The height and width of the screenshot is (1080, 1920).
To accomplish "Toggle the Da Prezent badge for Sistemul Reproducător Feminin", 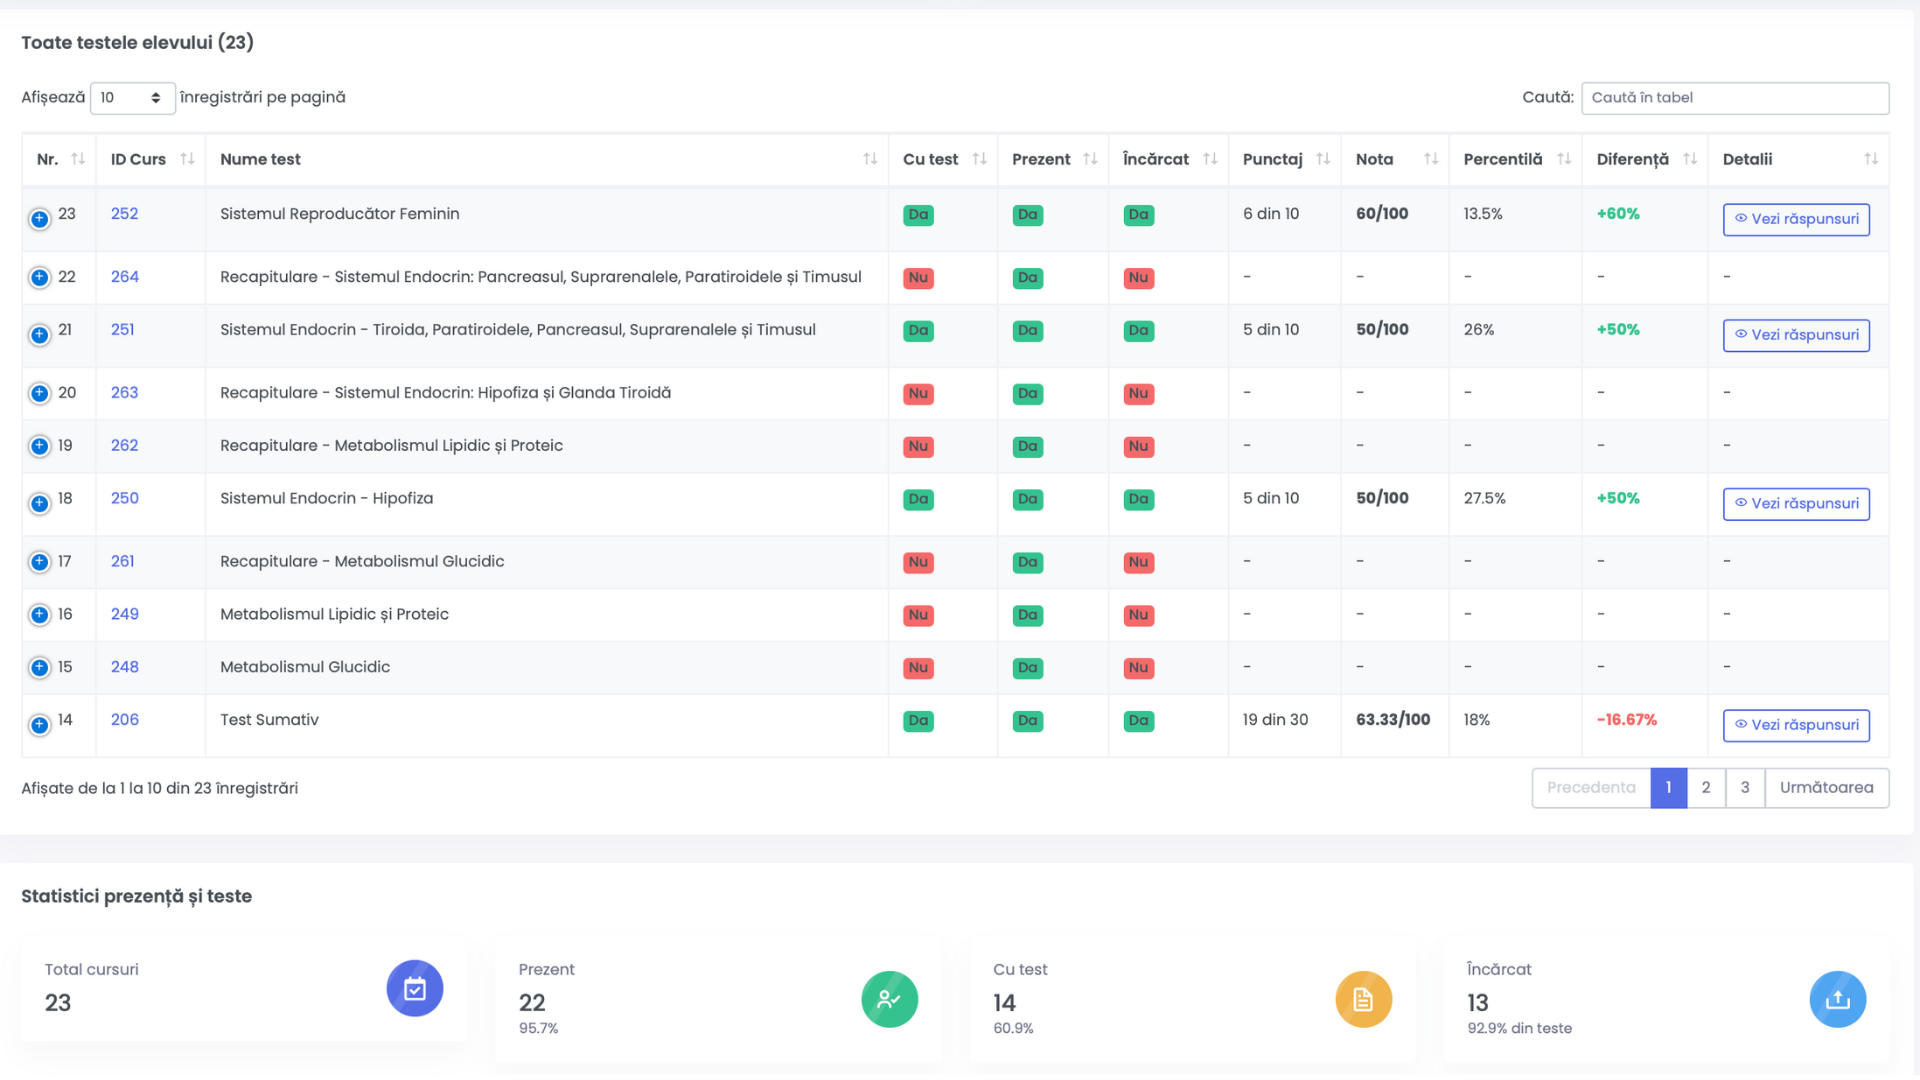I will 1027,214.
